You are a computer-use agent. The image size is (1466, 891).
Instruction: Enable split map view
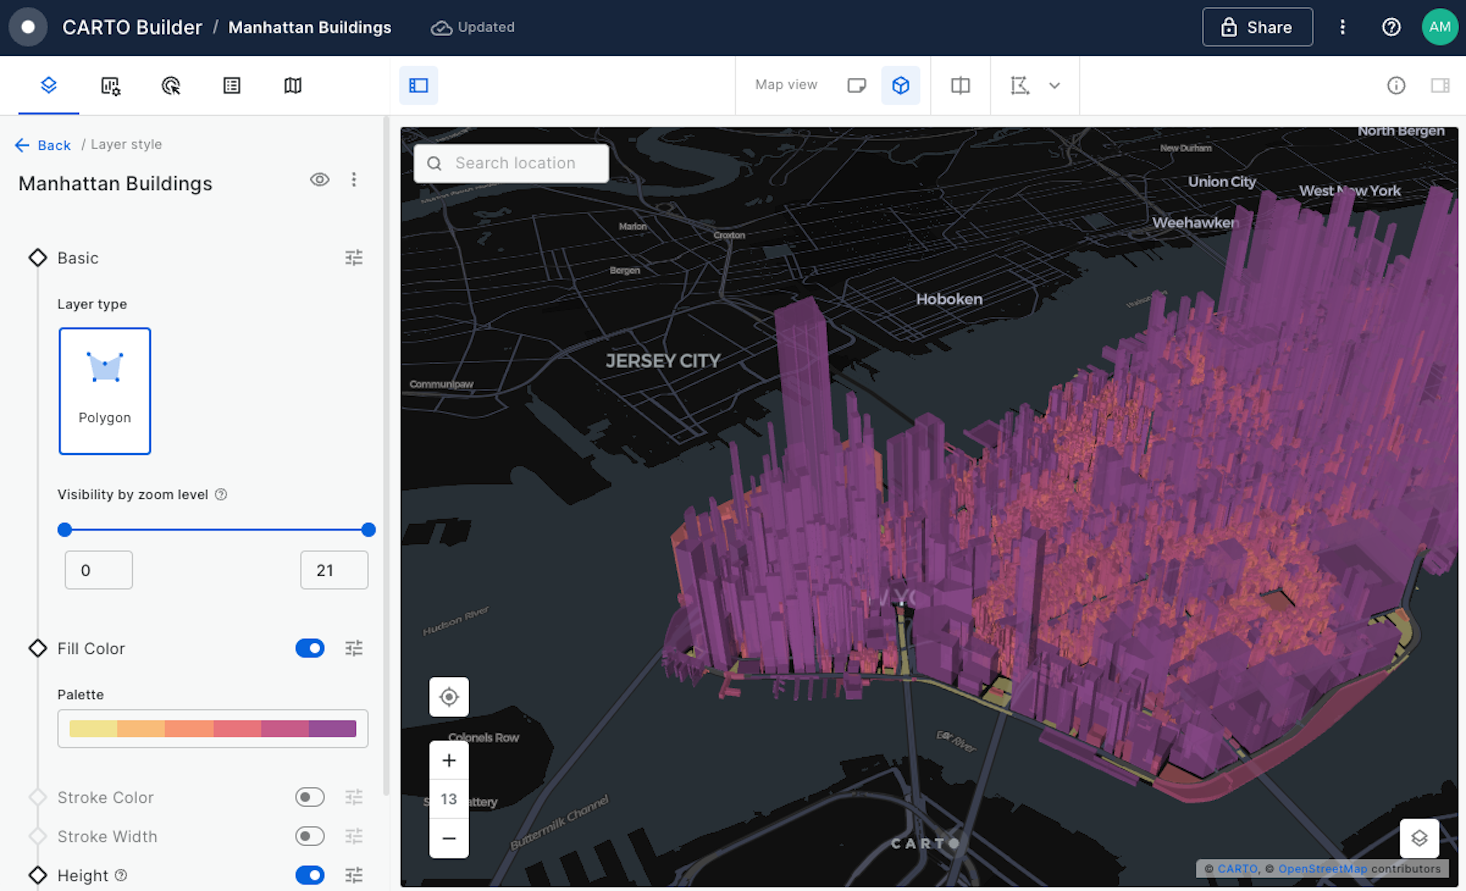pyautogui.click(x=960, y=85)
